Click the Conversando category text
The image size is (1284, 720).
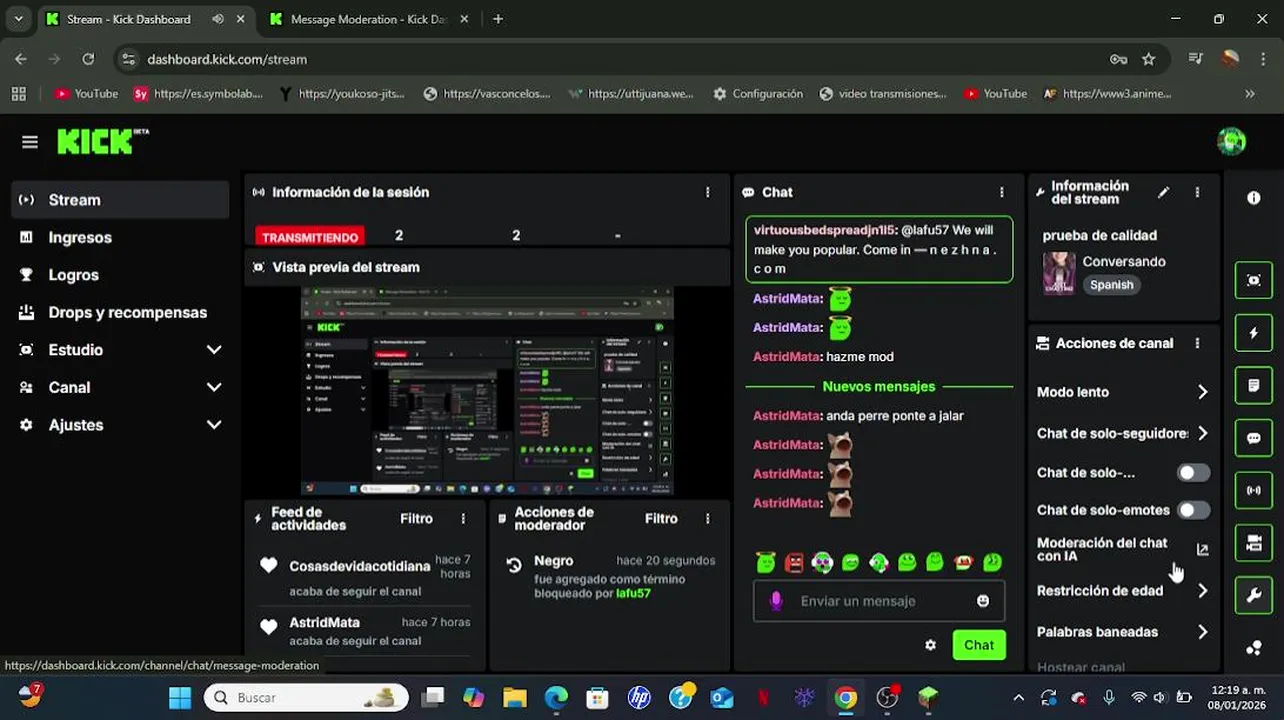(x=1124, y=261)
